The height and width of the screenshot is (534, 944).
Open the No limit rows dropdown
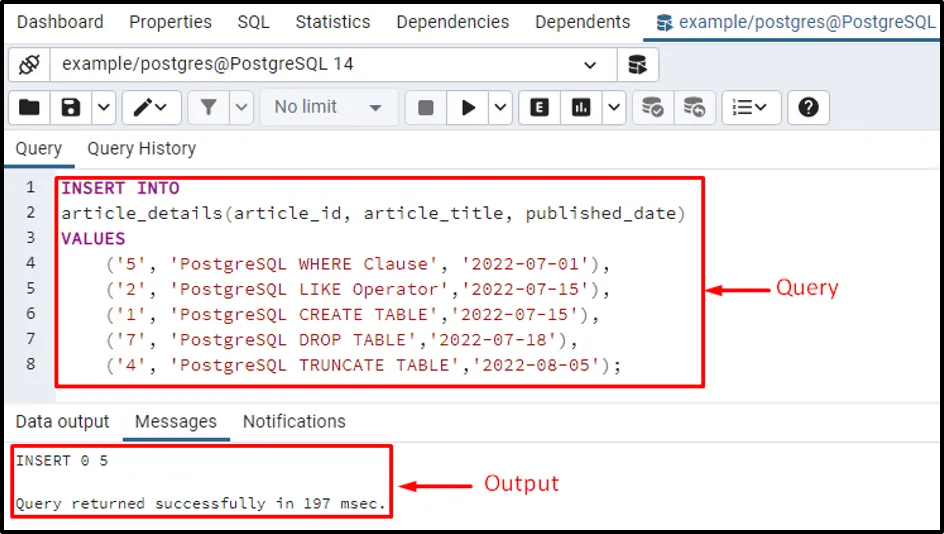pos(329,108)
